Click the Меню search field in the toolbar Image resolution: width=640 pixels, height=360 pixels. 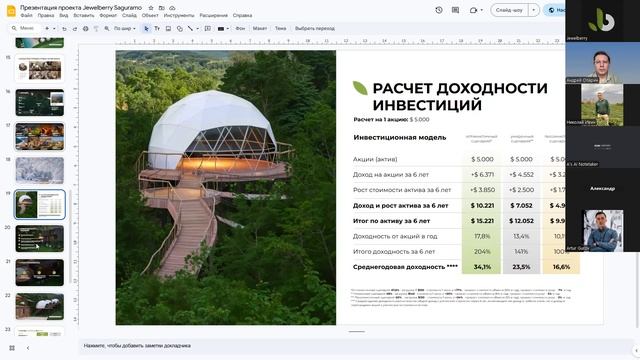24,28
